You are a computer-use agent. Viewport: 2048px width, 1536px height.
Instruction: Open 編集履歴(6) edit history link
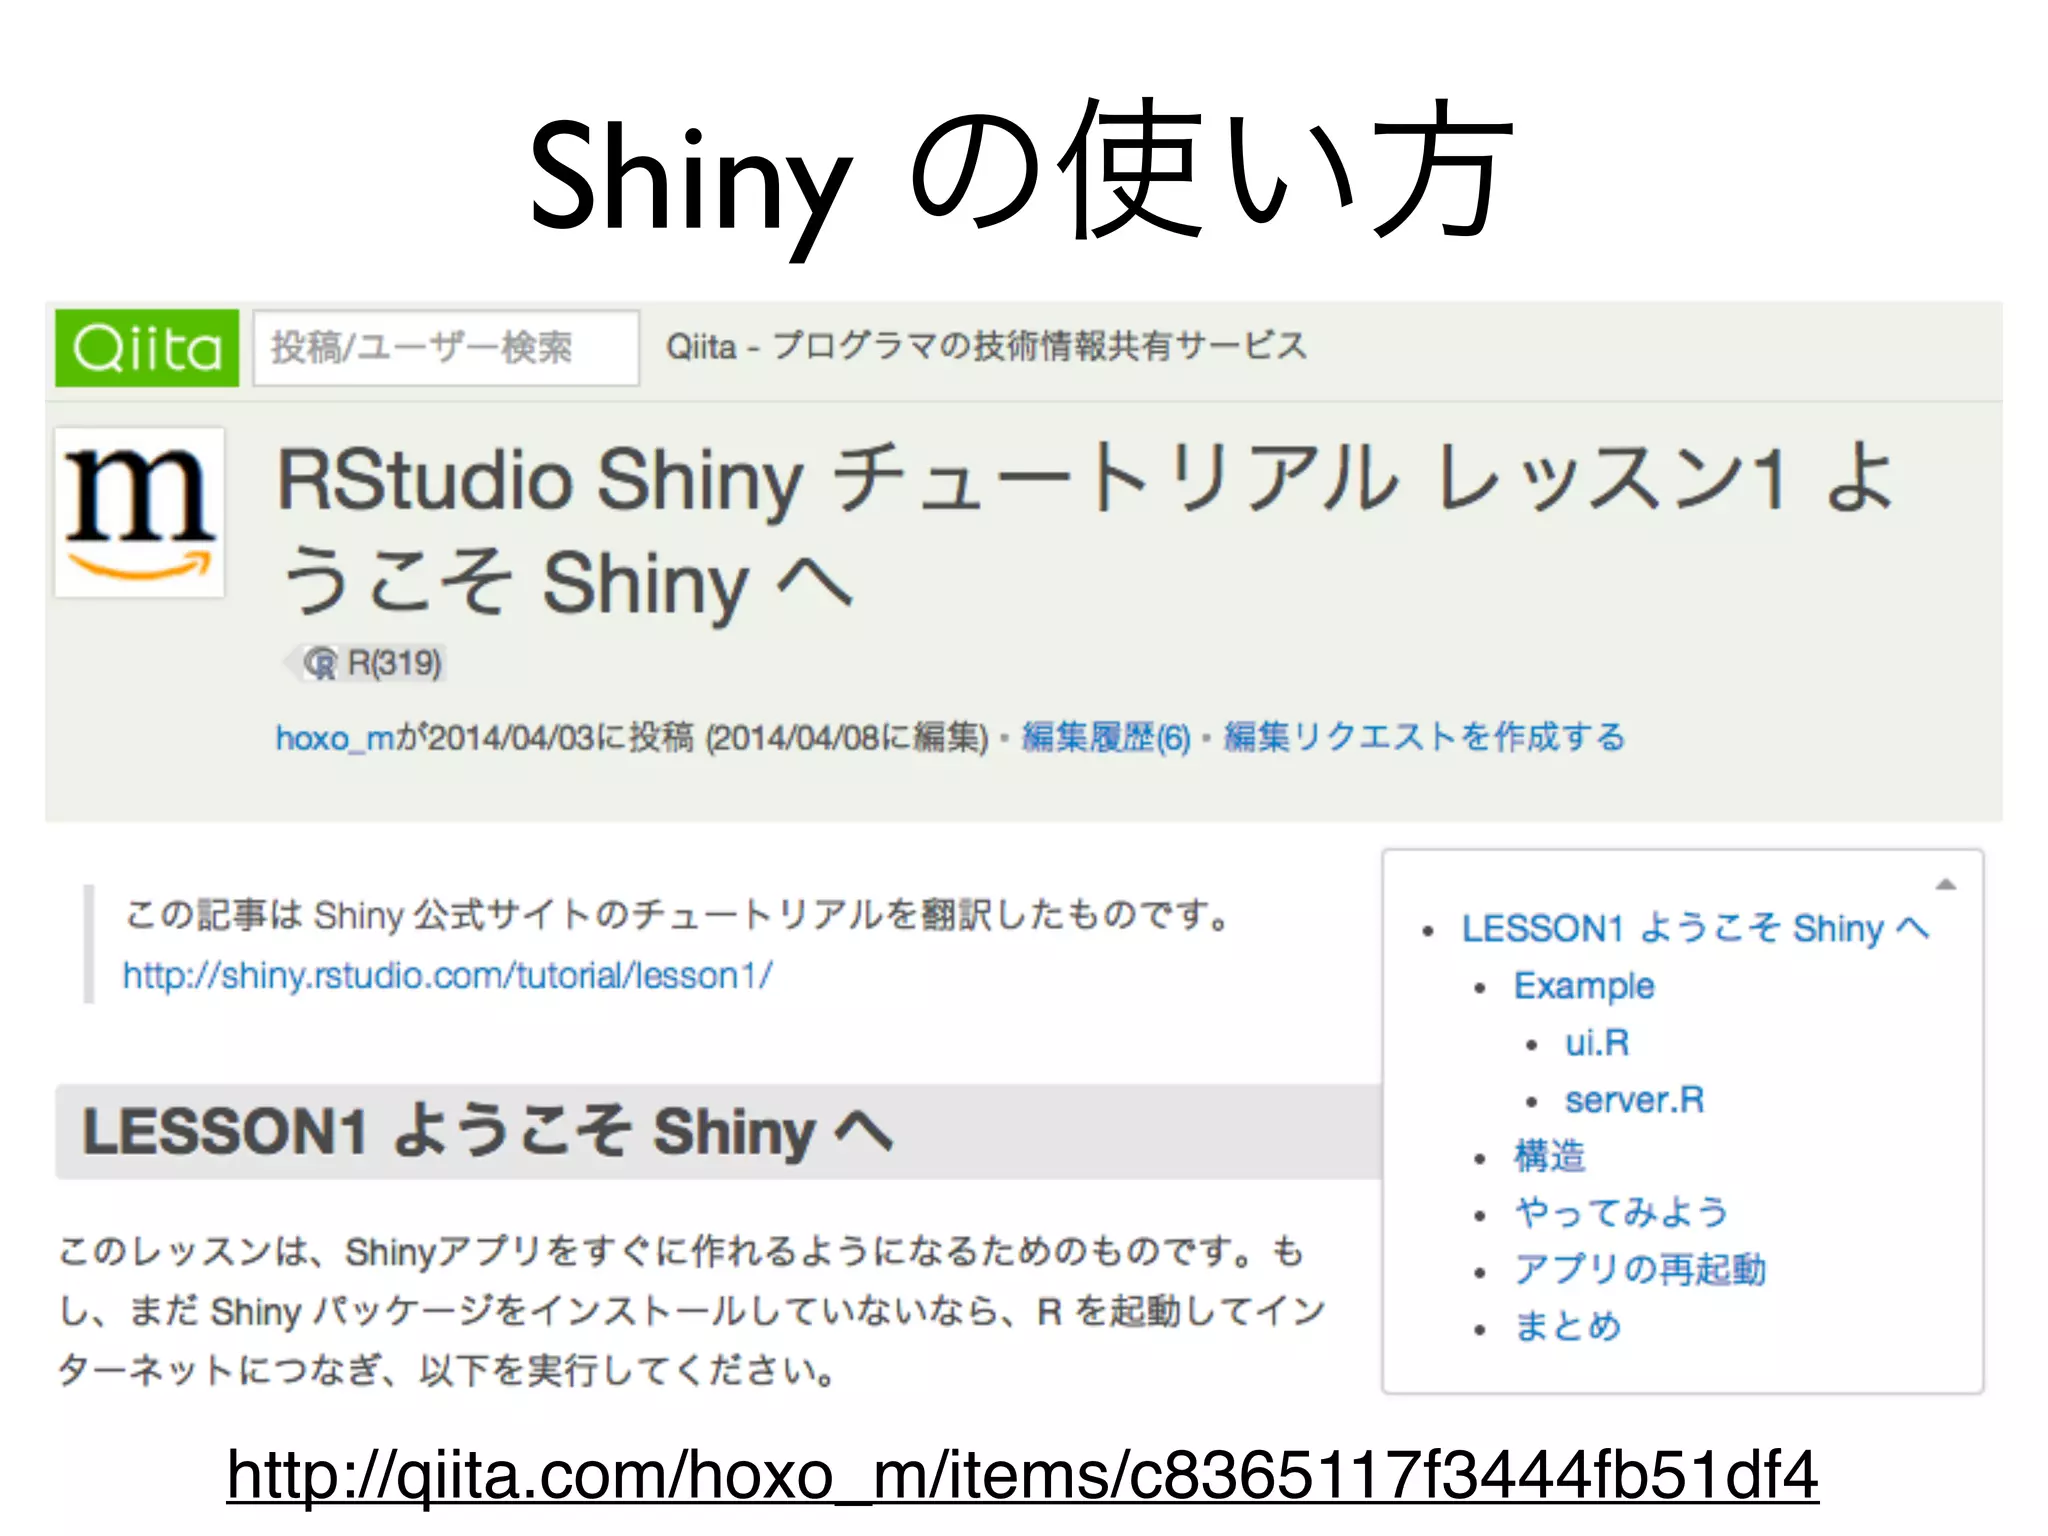point(1106,738)
